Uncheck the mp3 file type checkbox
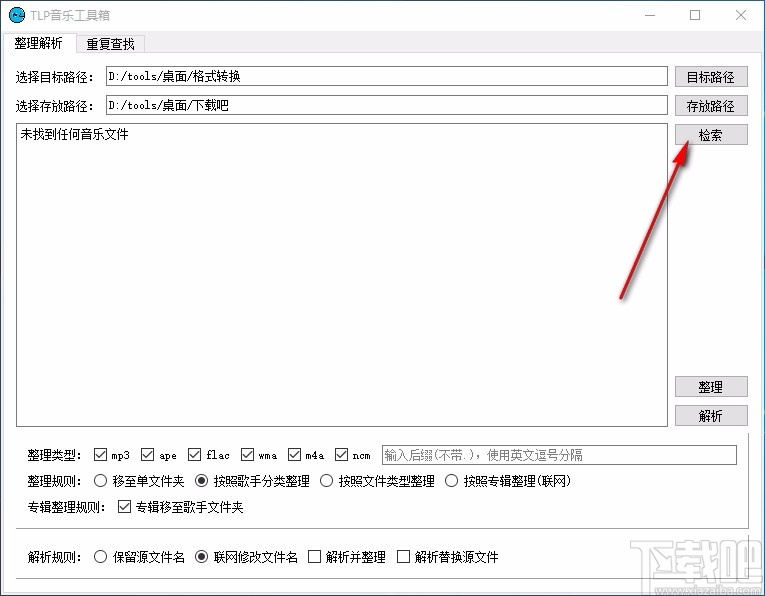765x596 pixels. coord(101,455)
